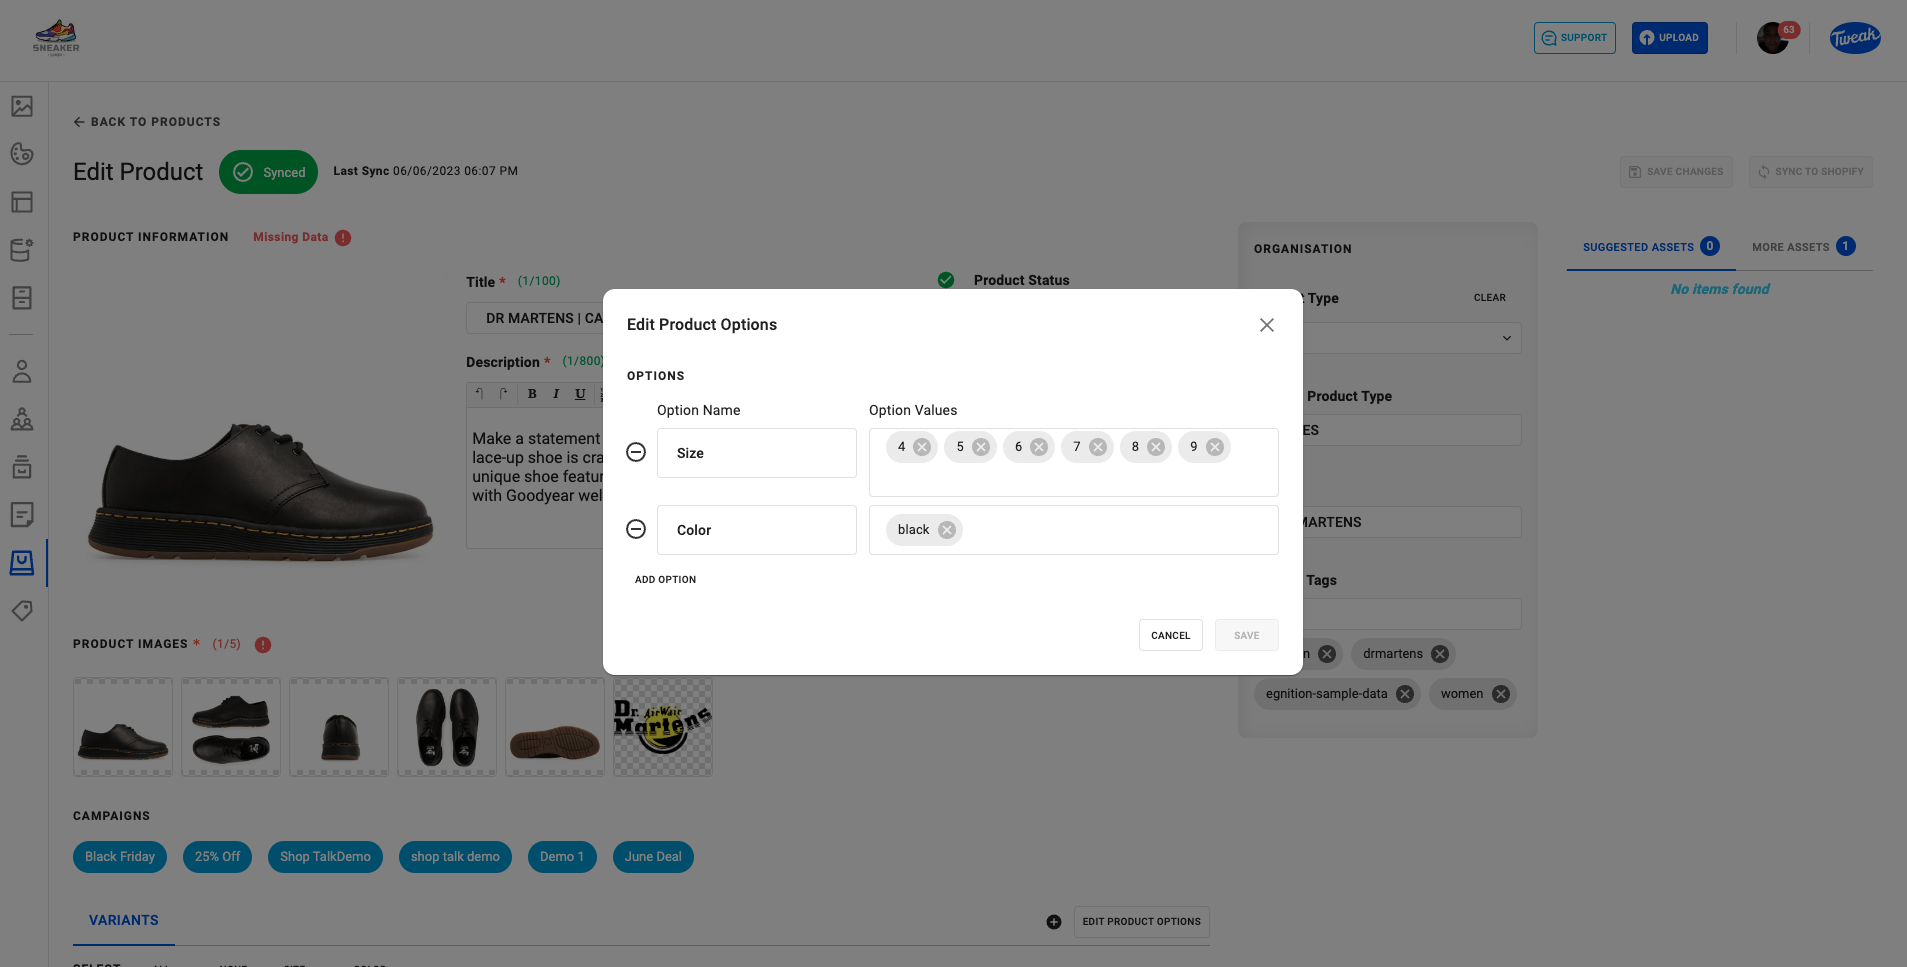Open the tags icon in sidebar
Viewport: 1907px width, 967px height.
pos(22,610)
